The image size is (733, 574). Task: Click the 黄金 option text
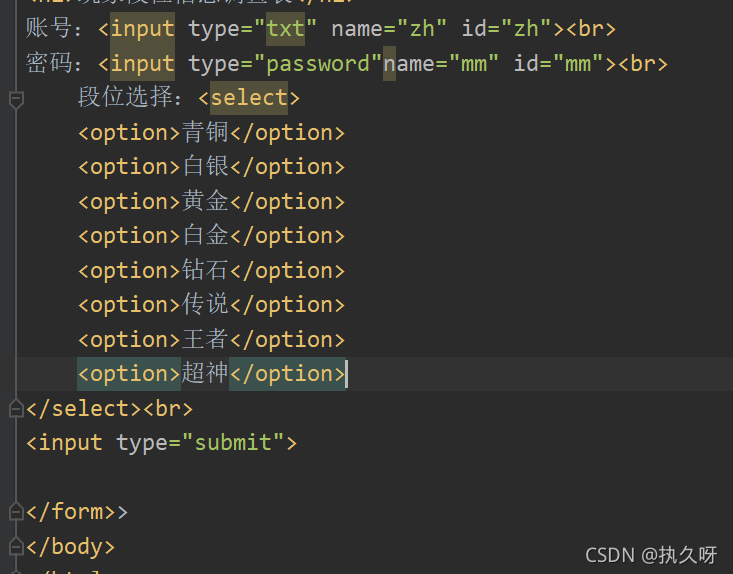tap(205, 202)
